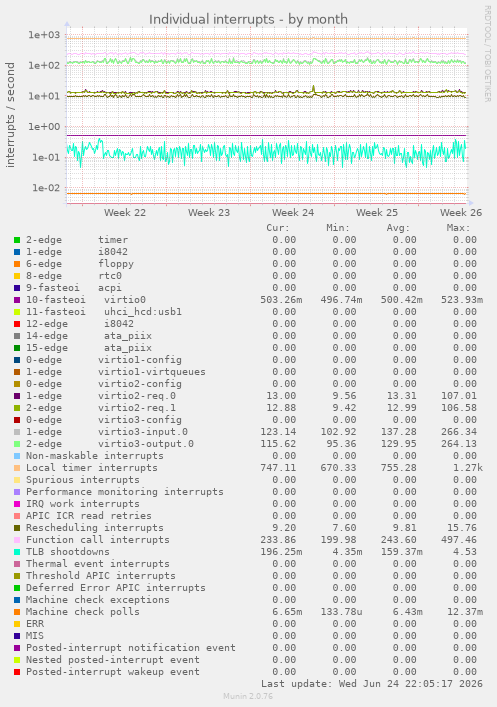Image resolution: width=497 pixels, height=707 pixels.
Task: Click the Munin 2.0.76 footer text
Action: point(248,696)
